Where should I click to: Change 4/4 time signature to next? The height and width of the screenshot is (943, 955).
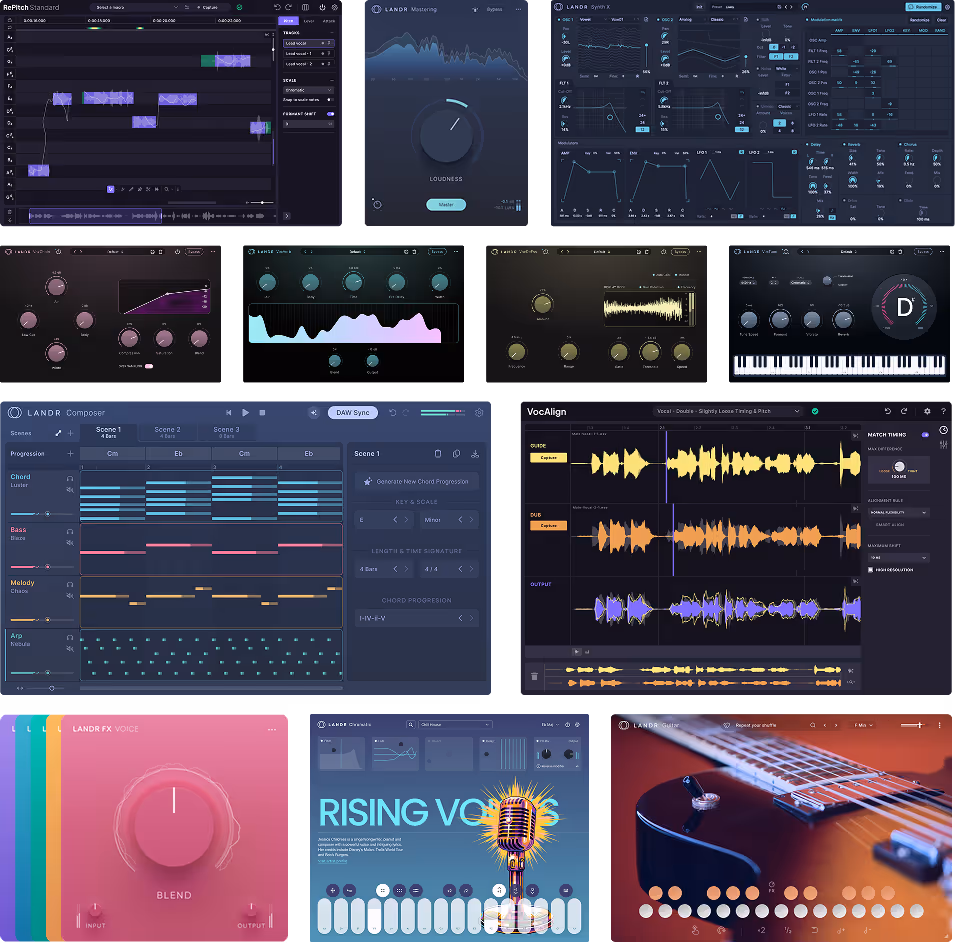click(471, 569)
